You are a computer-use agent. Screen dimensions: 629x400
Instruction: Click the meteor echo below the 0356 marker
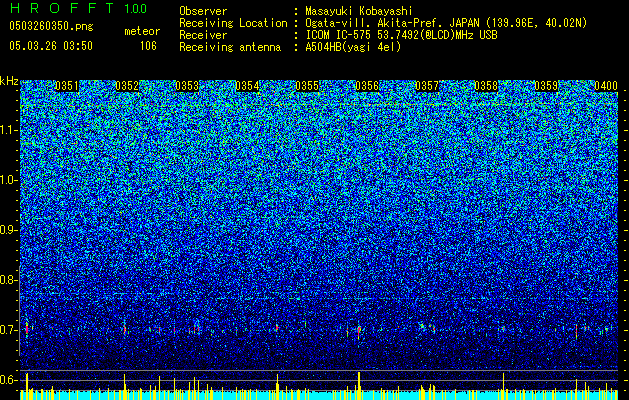click(359, 331)
